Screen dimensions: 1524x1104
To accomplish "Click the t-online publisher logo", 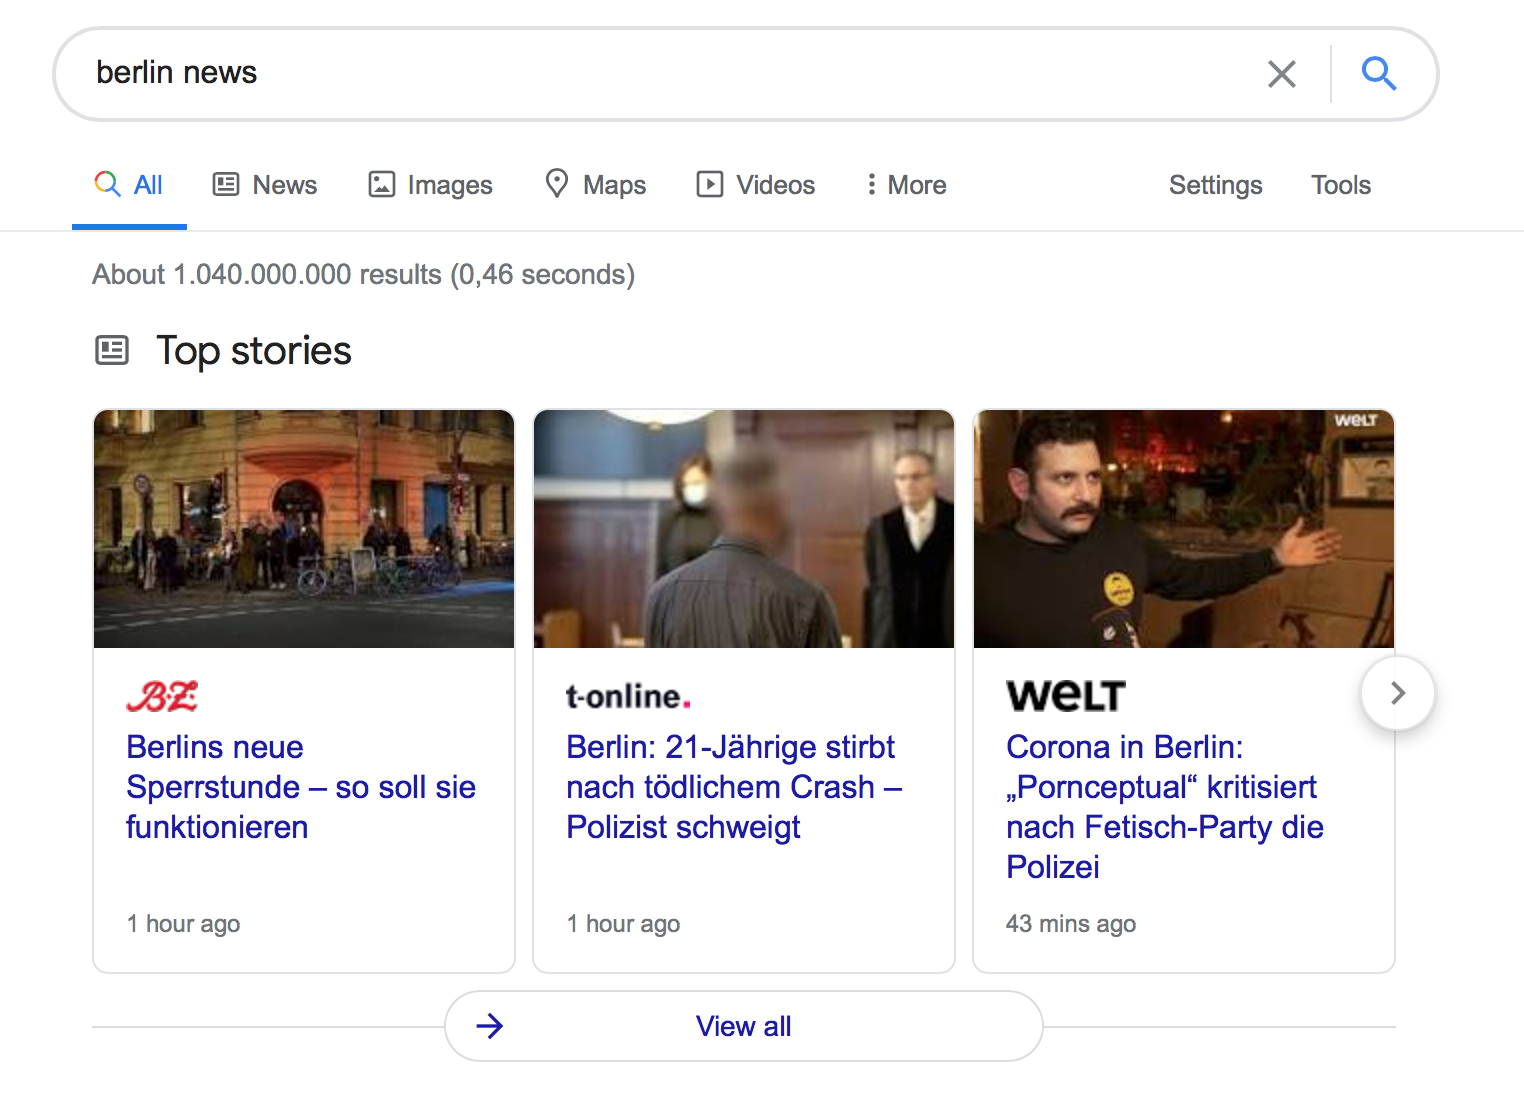I will click(x=628, y=696).
